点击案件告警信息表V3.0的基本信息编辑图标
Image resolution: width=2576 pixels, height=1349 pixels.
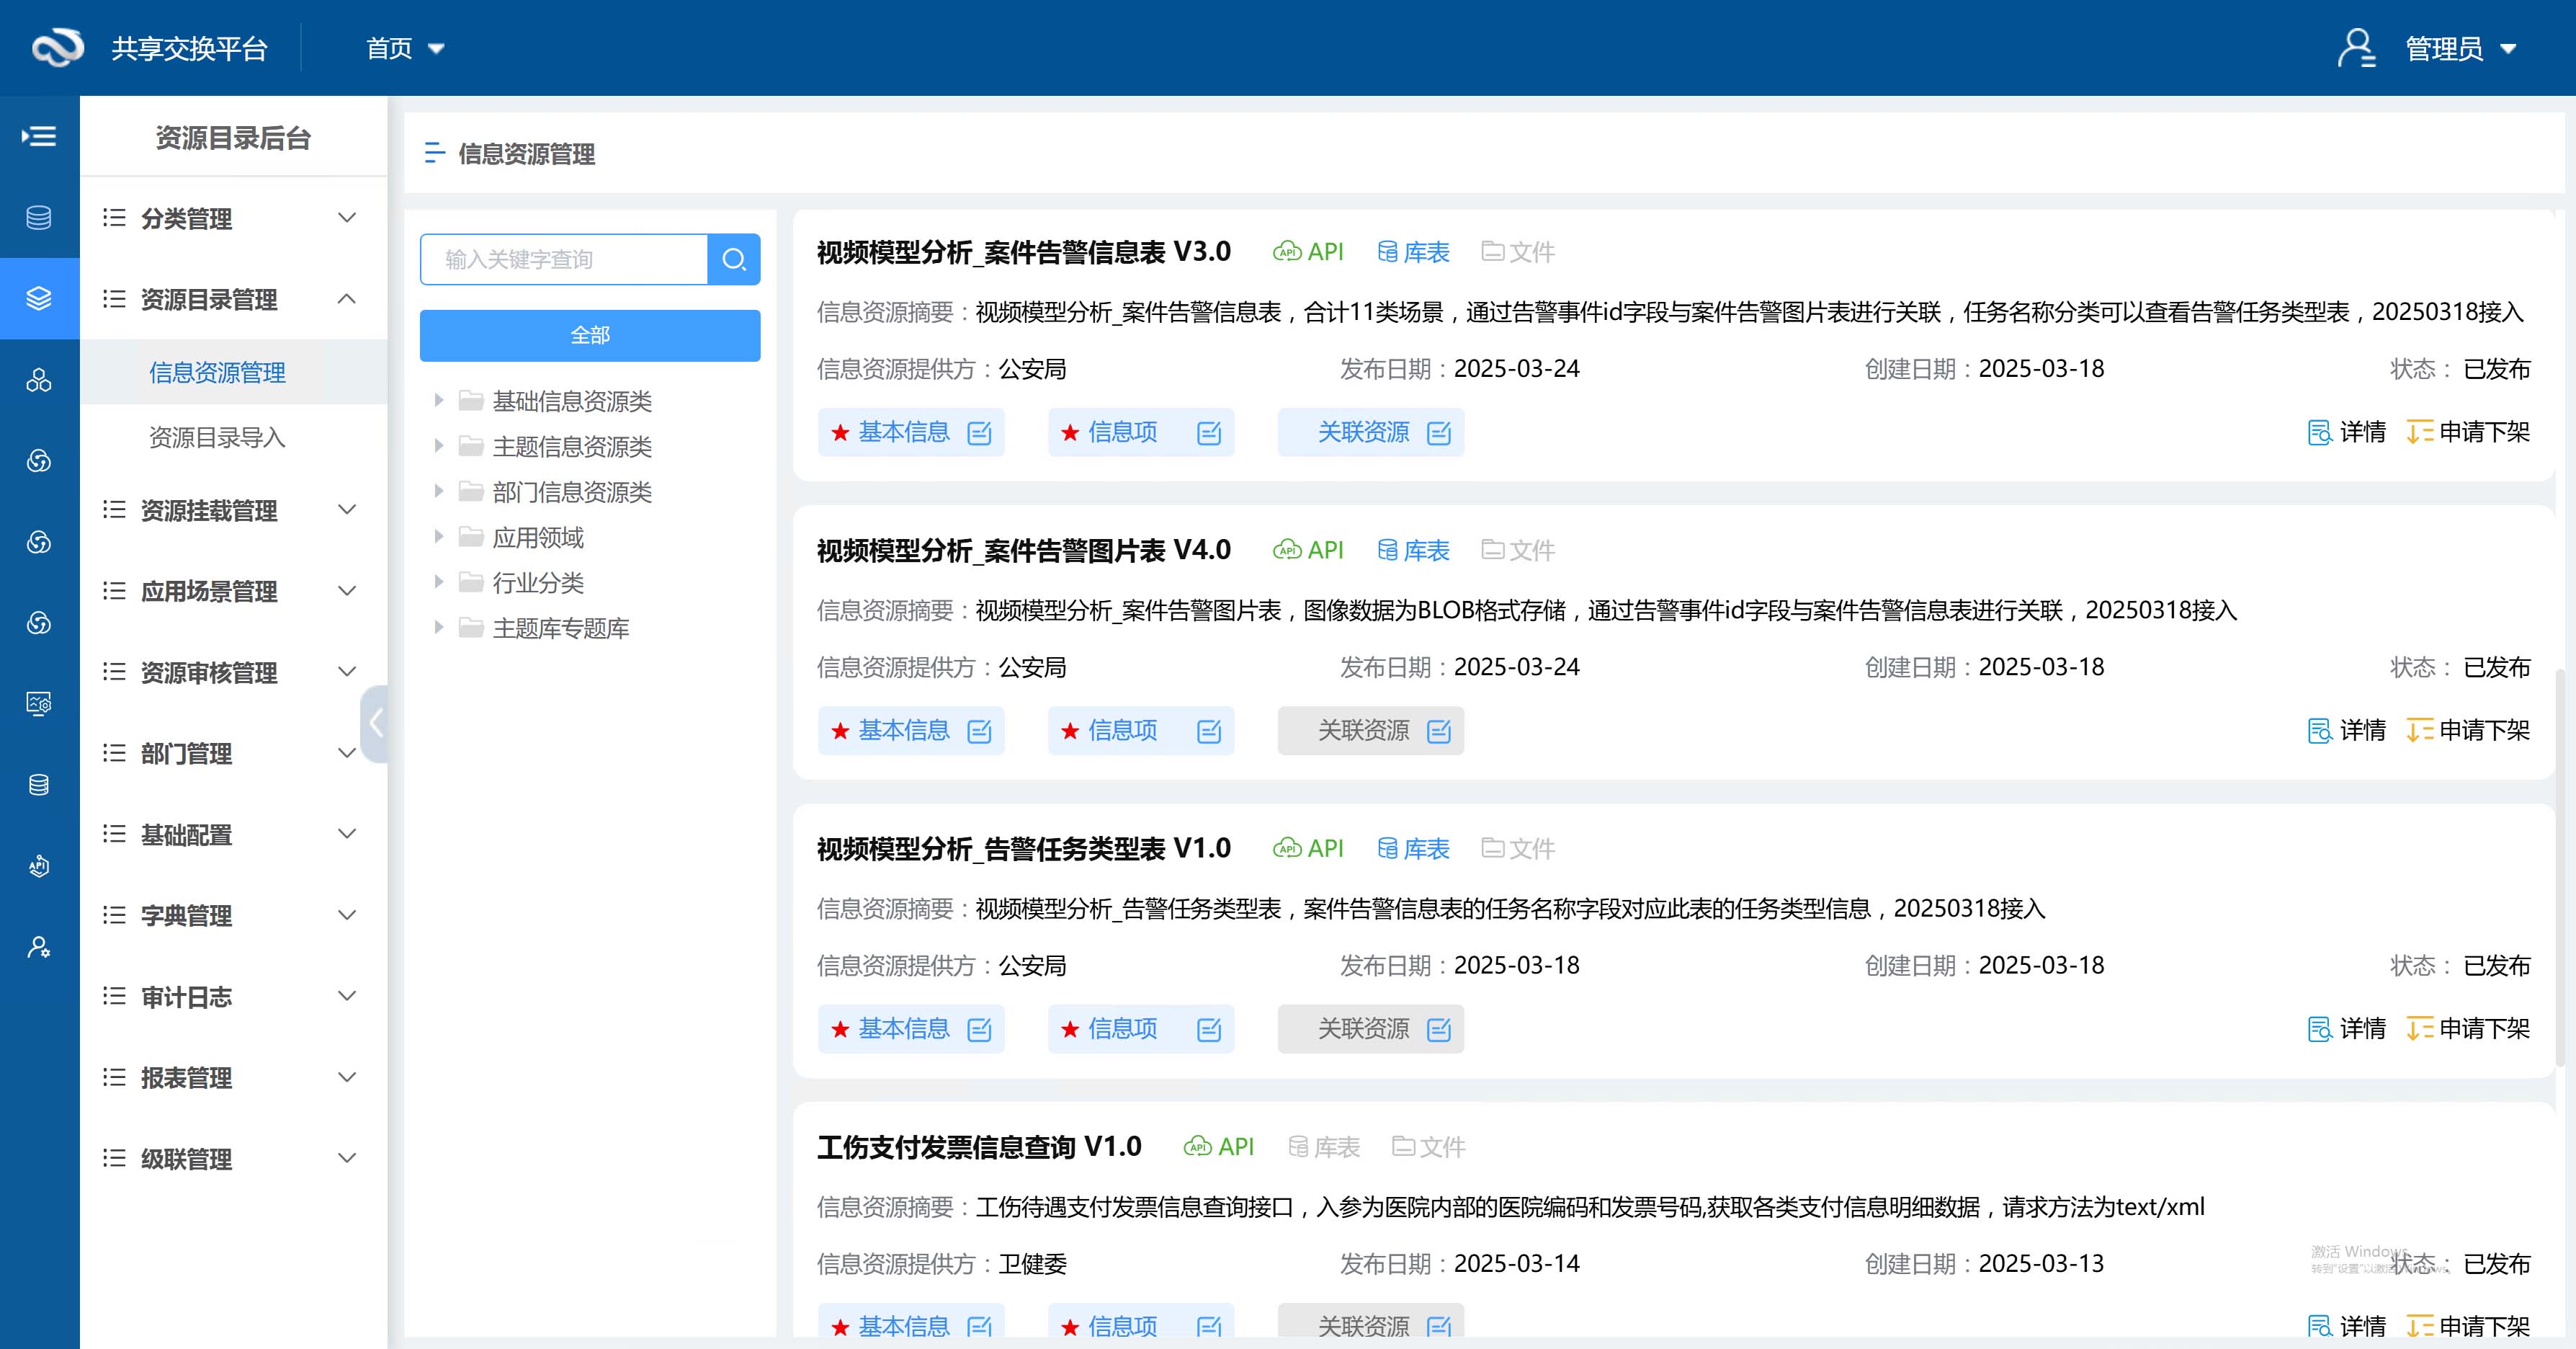click(978, 433)
